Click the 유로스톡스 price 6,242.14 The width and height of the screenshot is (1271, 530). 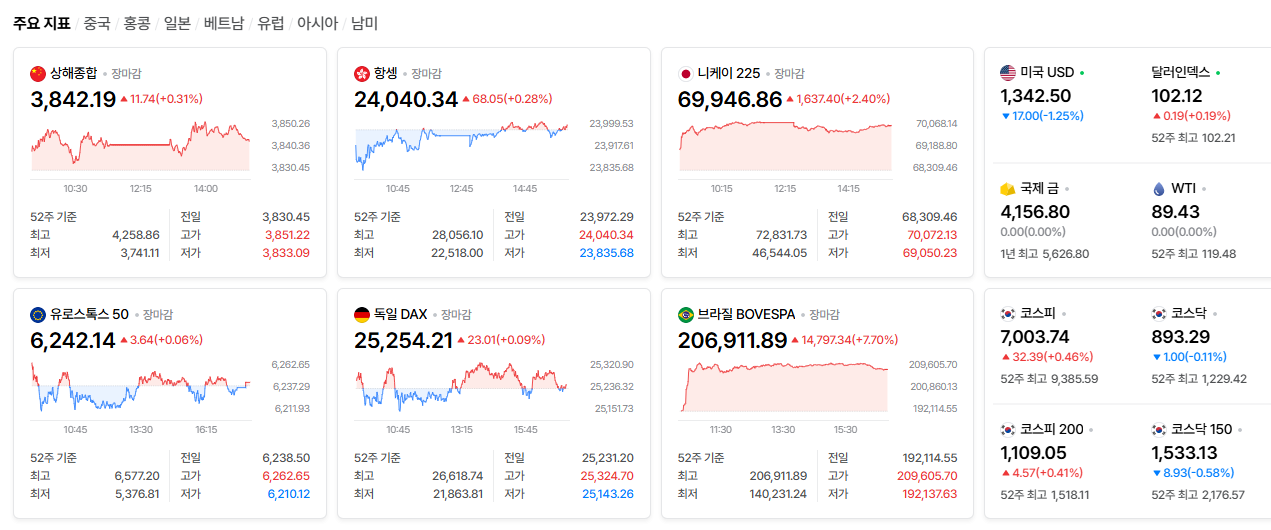[x=73, y=340]
